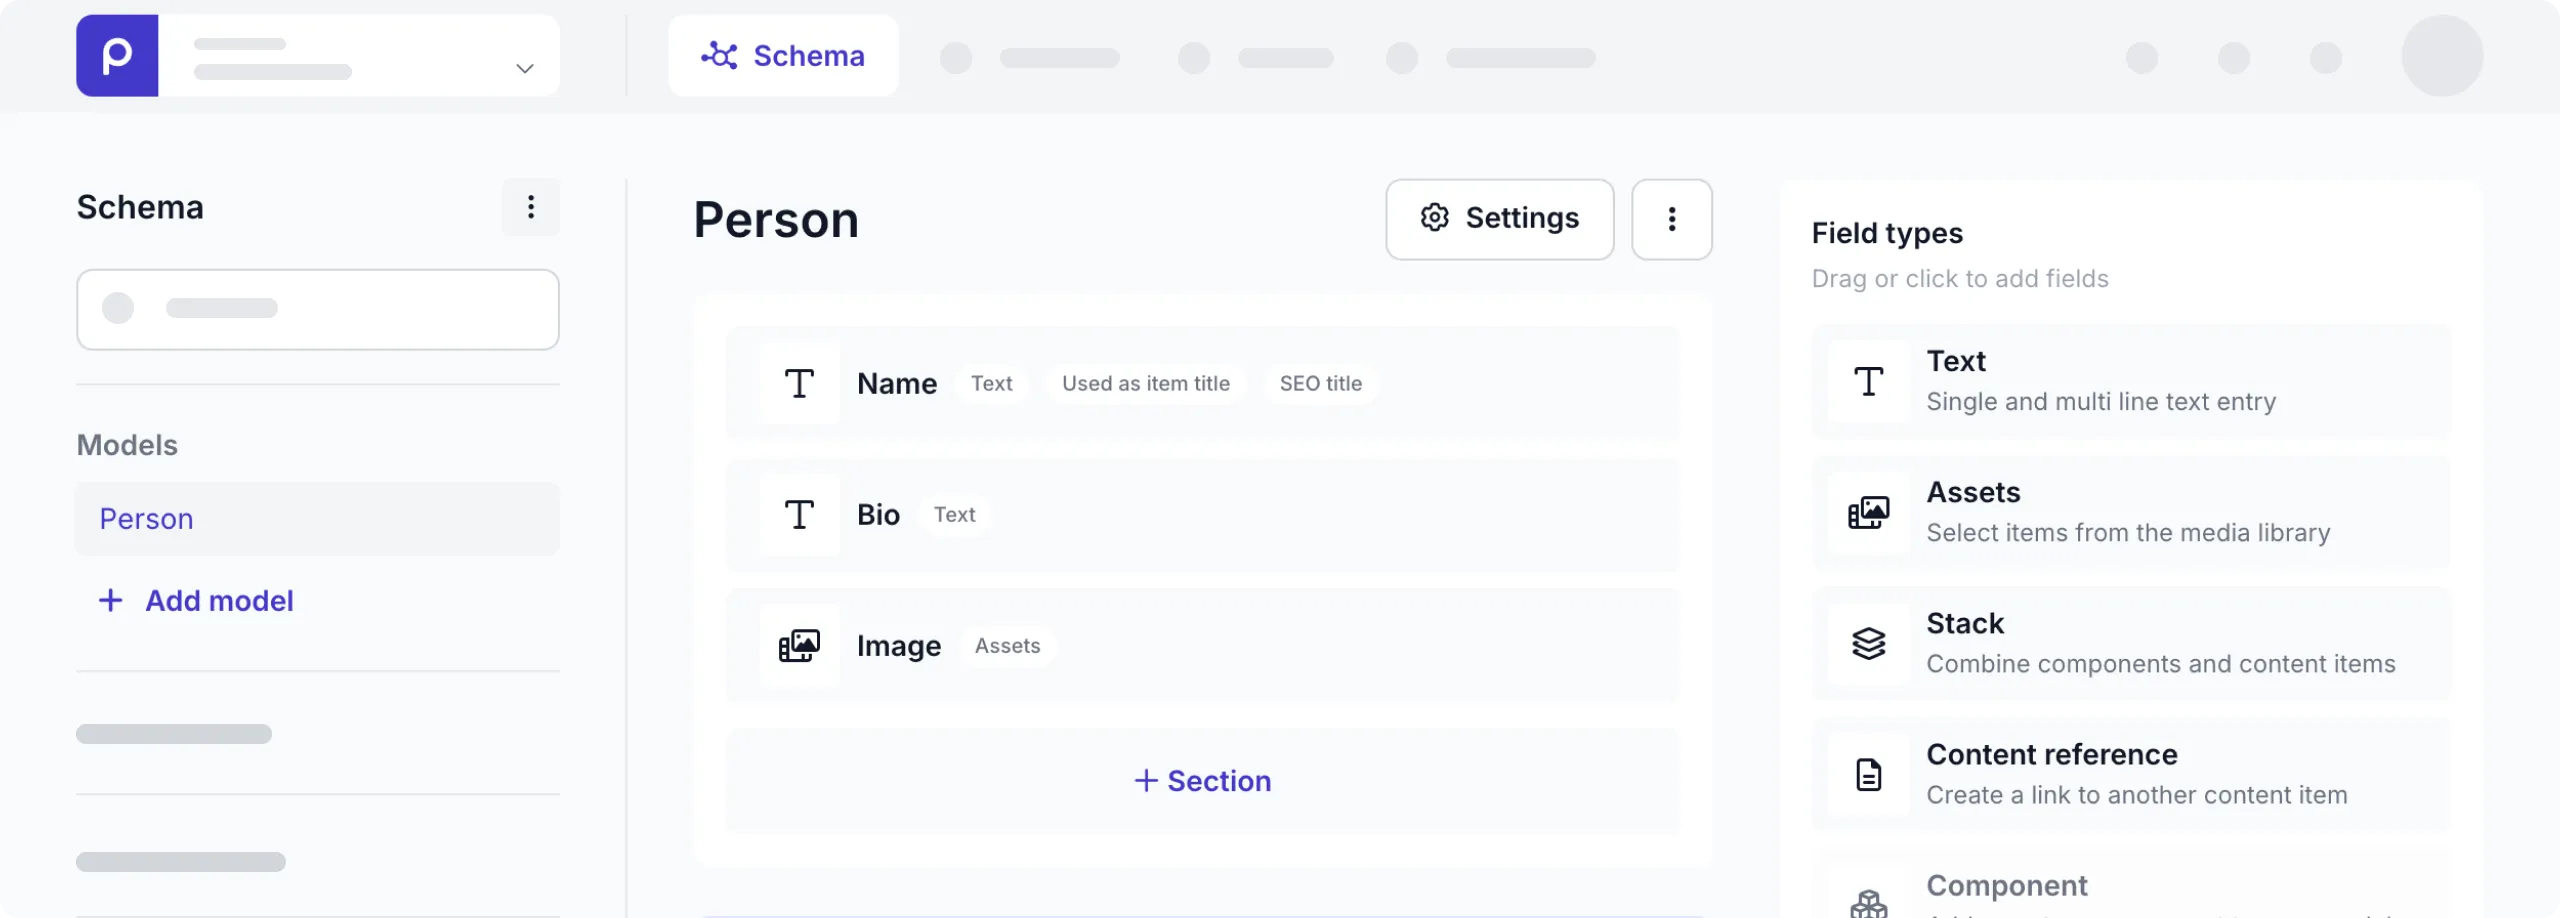Open the Schema panel options menu
Image resolution: width=2560 pixels, height=918 pixels.
tap(531, 207)
